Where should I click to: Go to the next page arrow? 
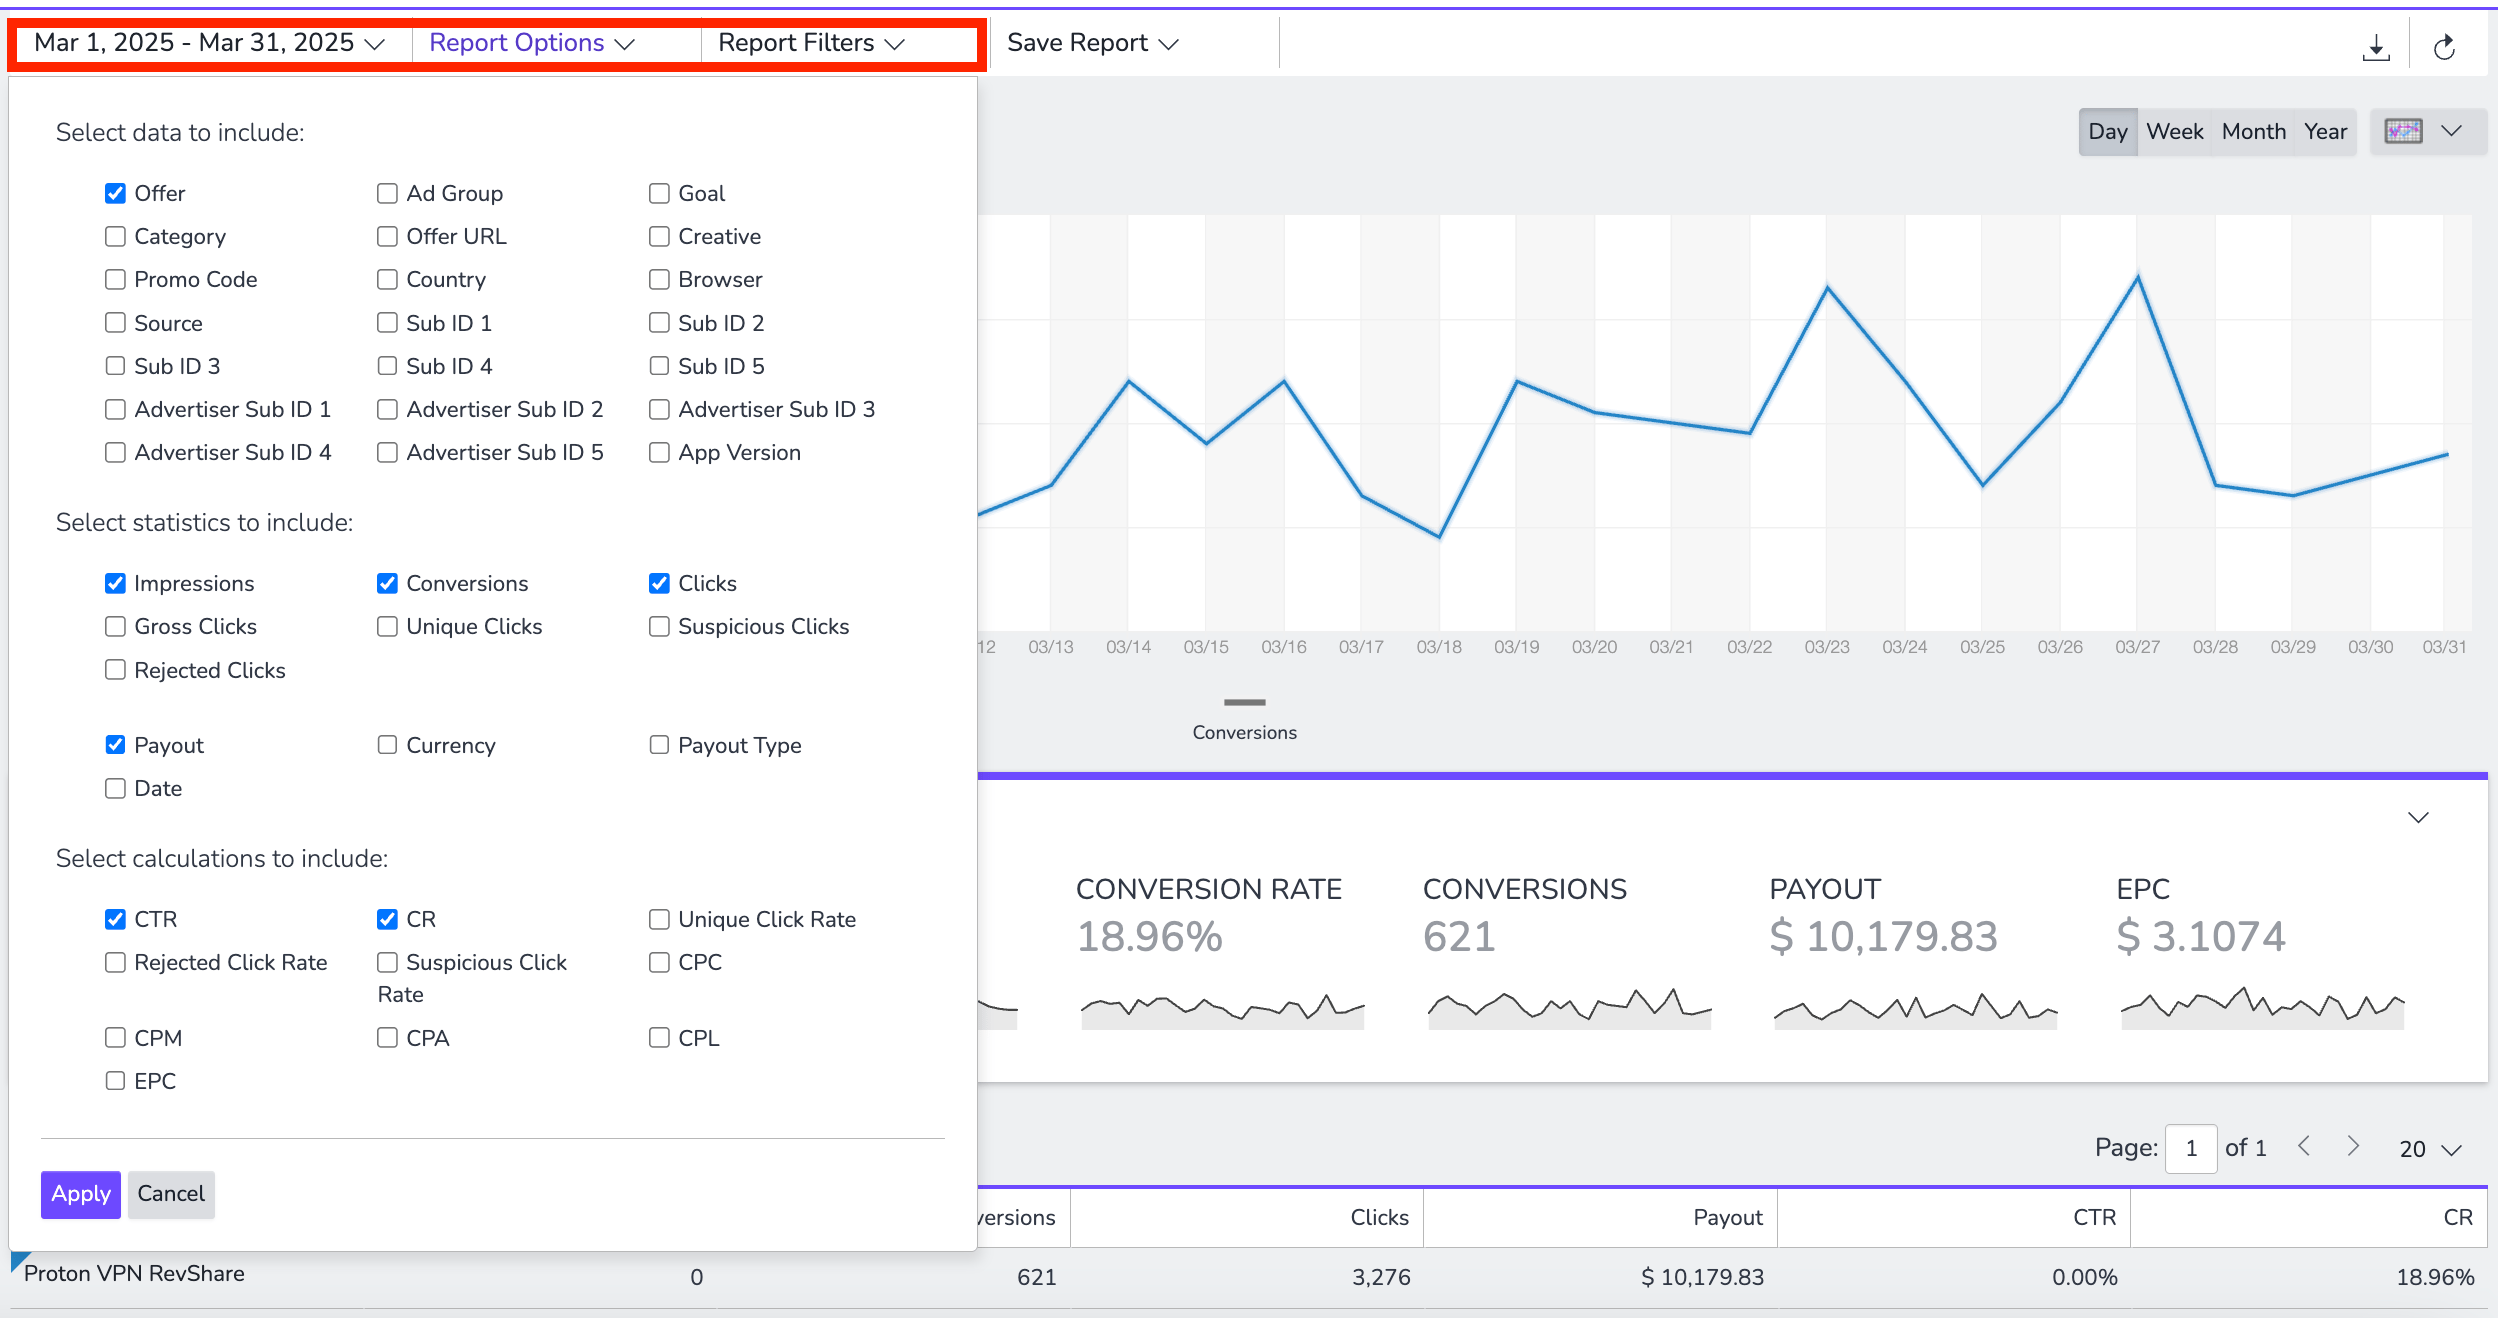2353,1146
